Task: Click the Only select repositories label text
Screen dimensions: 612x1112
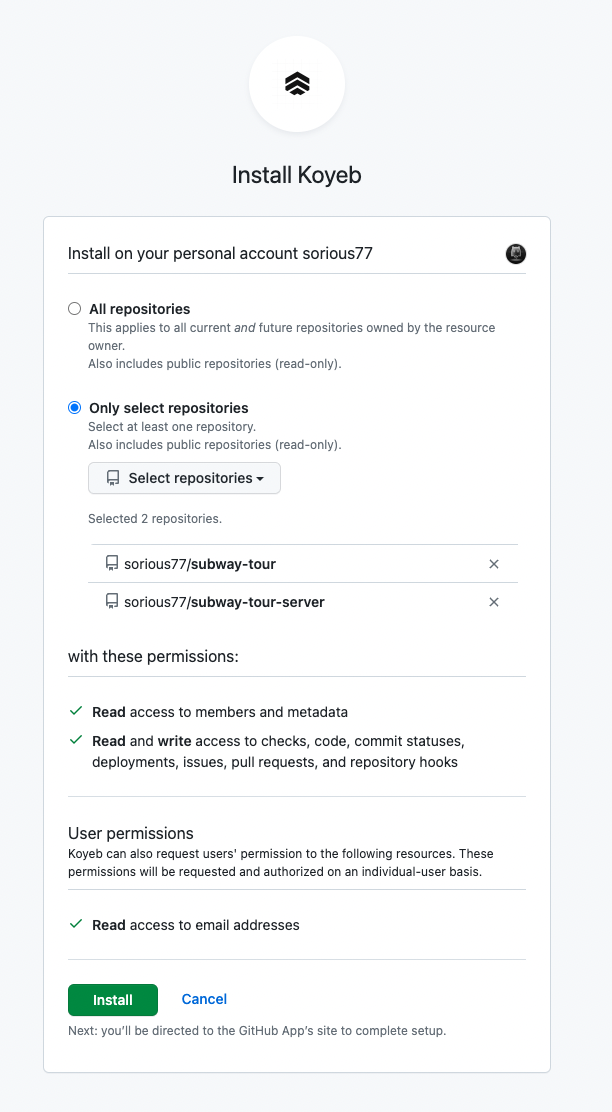Action: (x=168, y=408)
